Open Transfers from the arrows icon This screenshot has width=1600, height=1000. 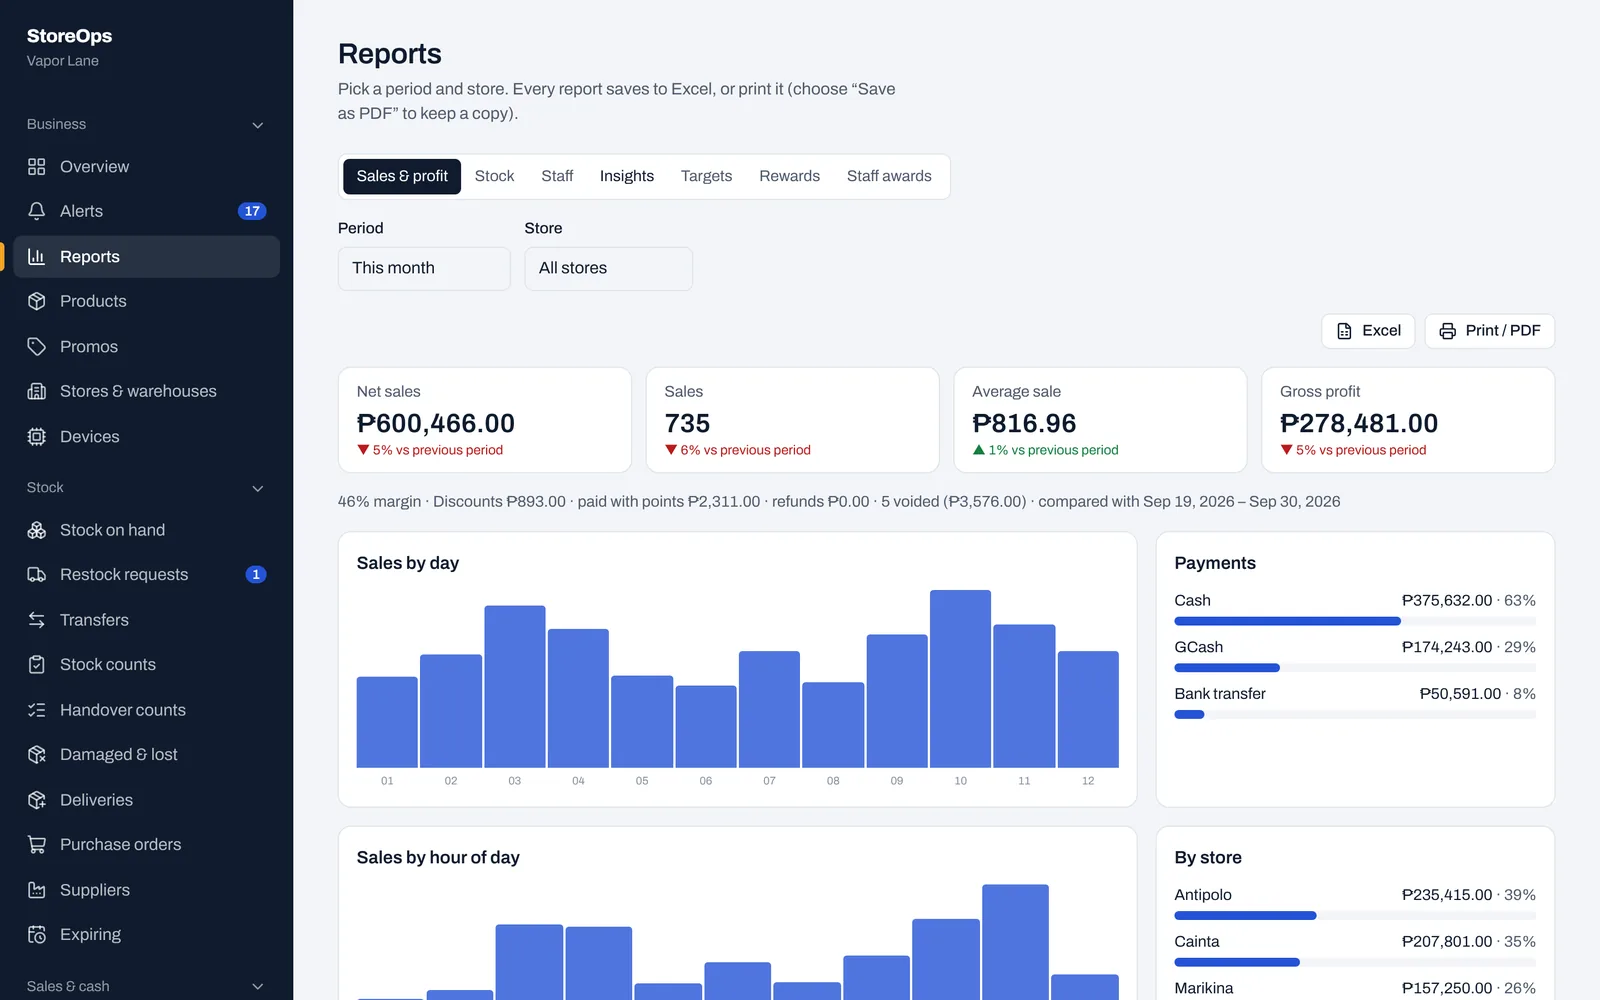[x=37, y=620]
